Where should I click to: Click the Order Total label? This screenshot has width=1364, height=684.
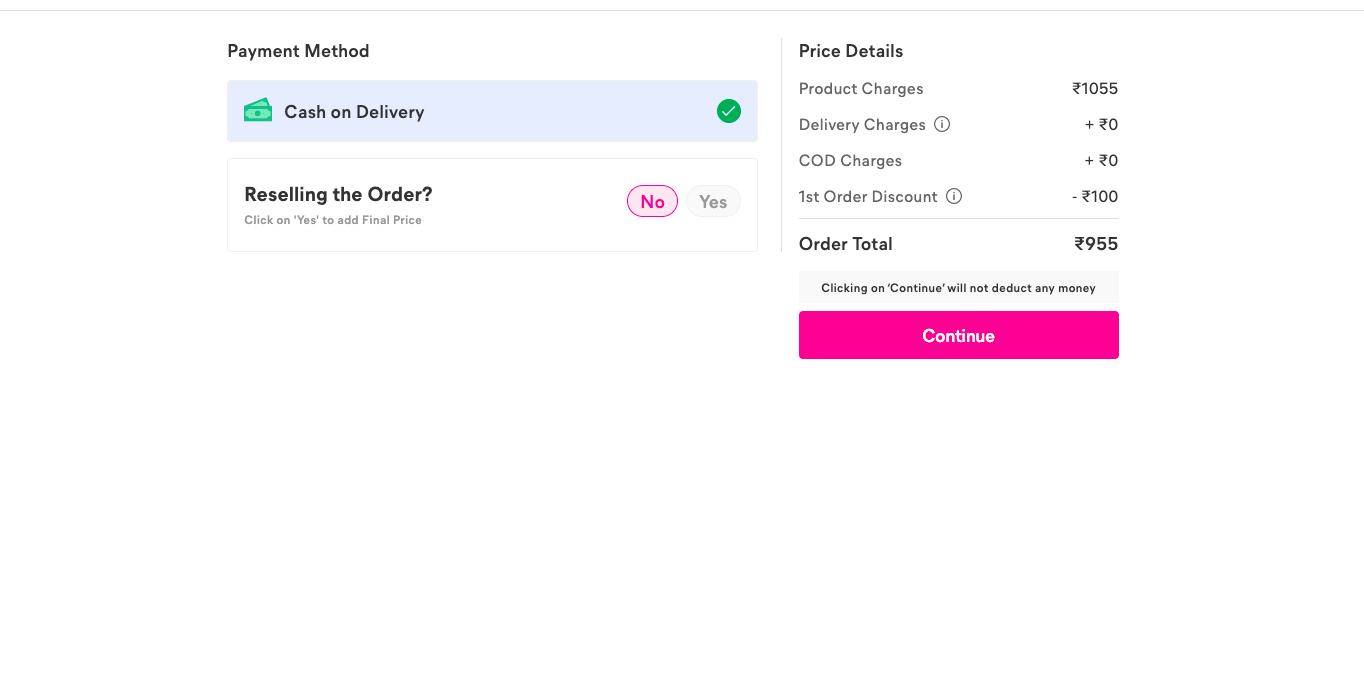click(846, 244)
